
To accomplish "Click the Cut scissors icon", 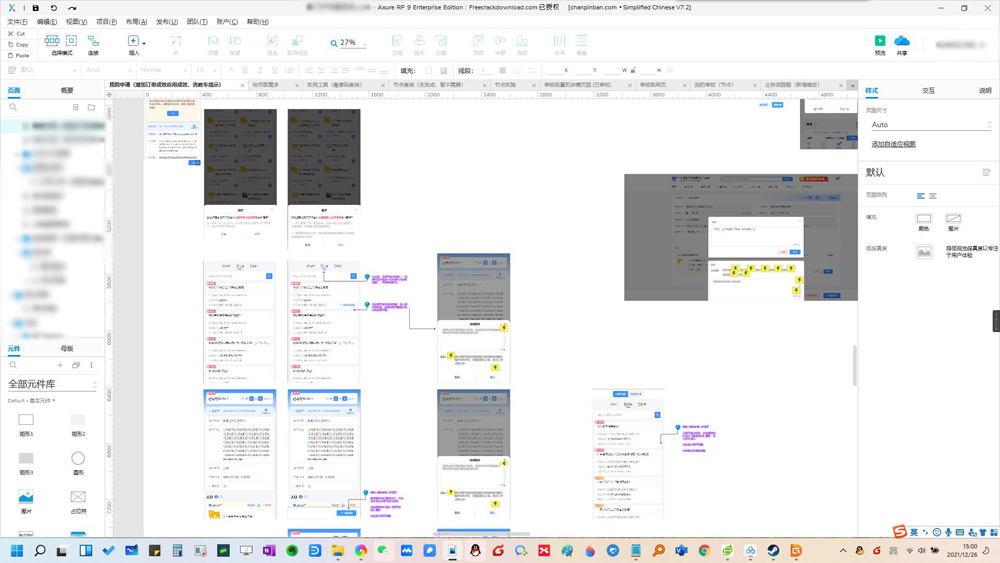I will [x=10, y=34].
